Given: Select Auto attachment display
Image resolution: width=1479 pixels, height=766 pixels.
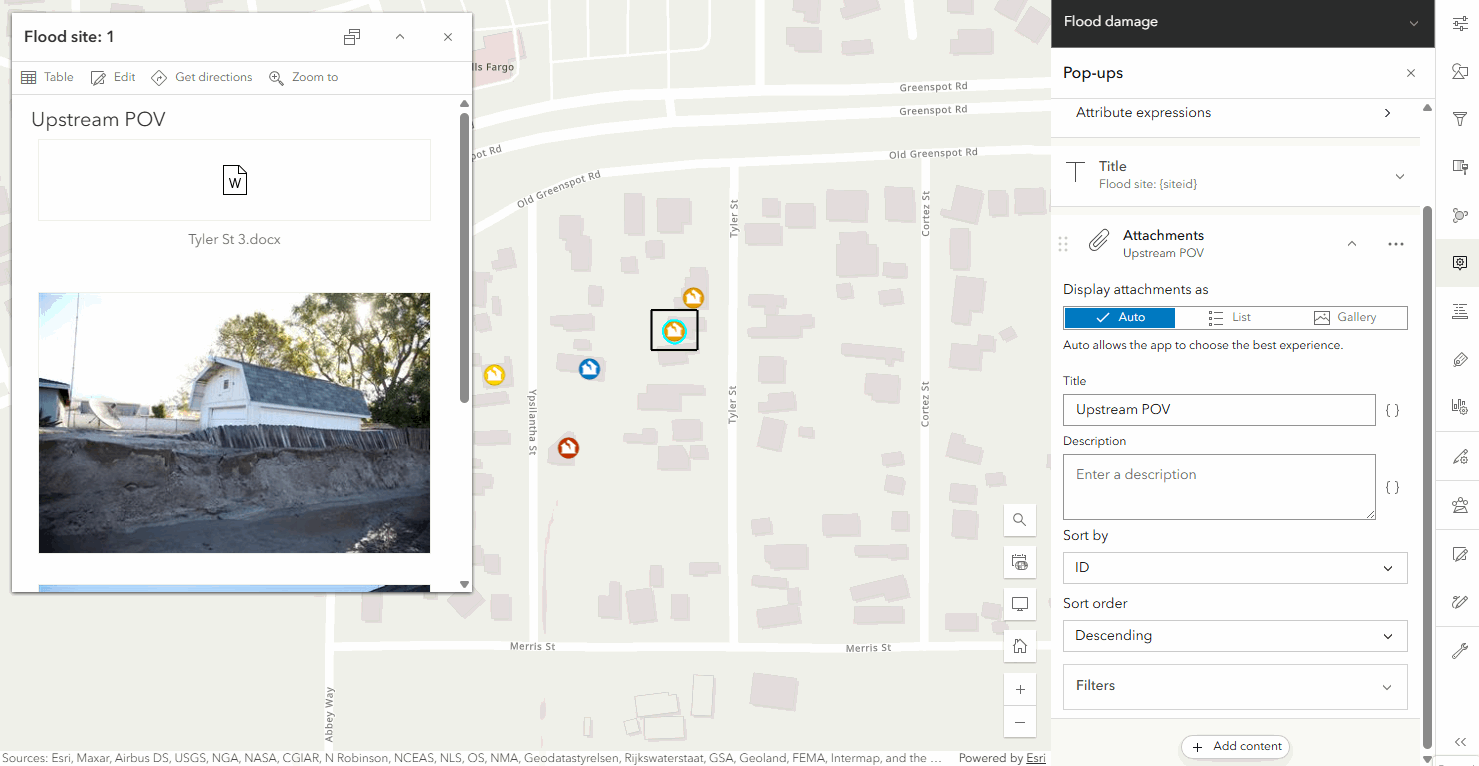Looking at the screenshot, I should [x=1120, y=317].
